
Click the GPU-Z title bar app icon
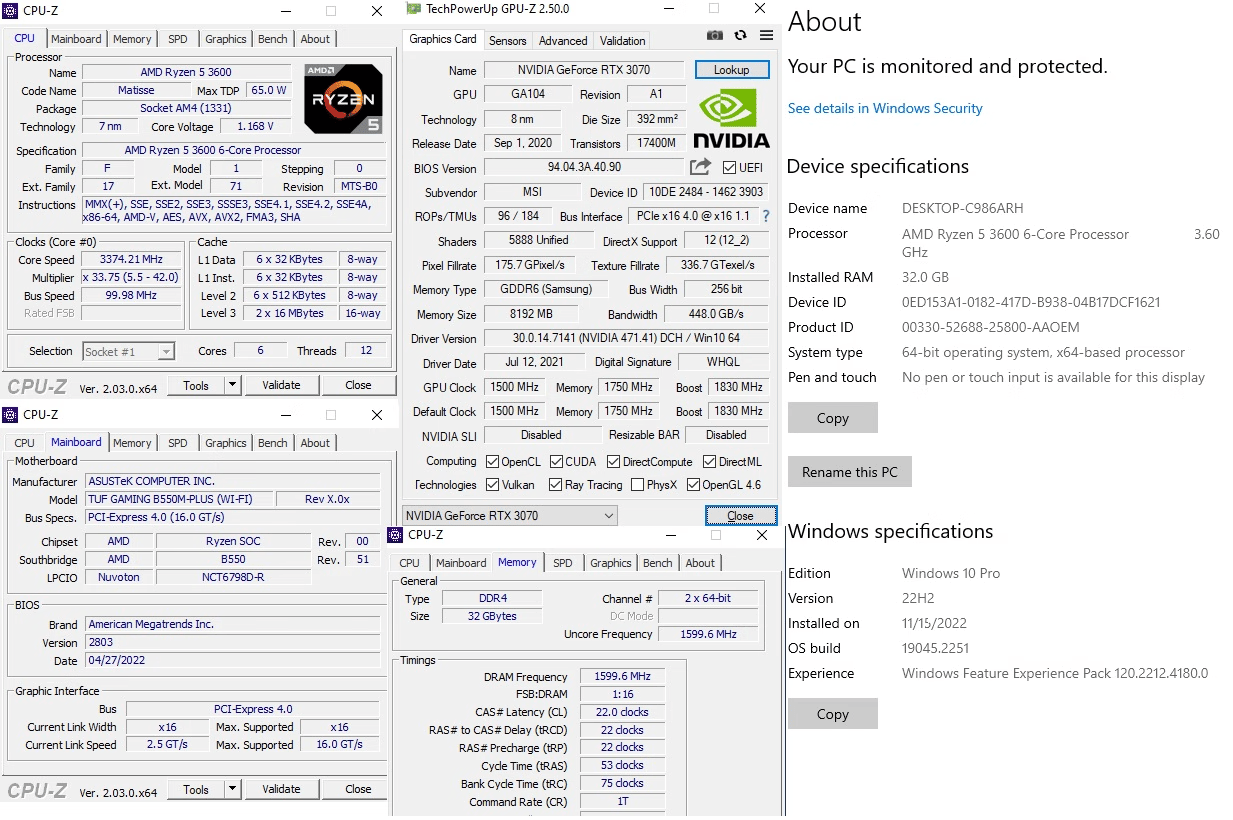(413, 8)
